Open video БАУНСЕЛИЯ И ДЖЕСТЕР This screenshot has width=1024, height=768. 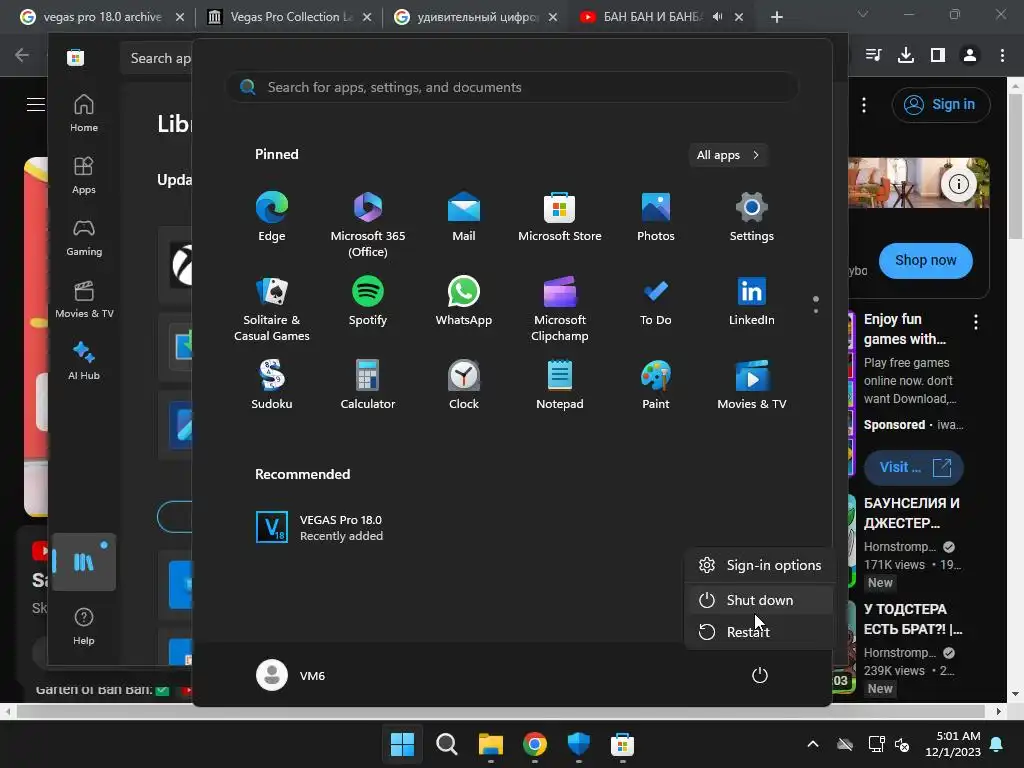(x=912, y=513)
